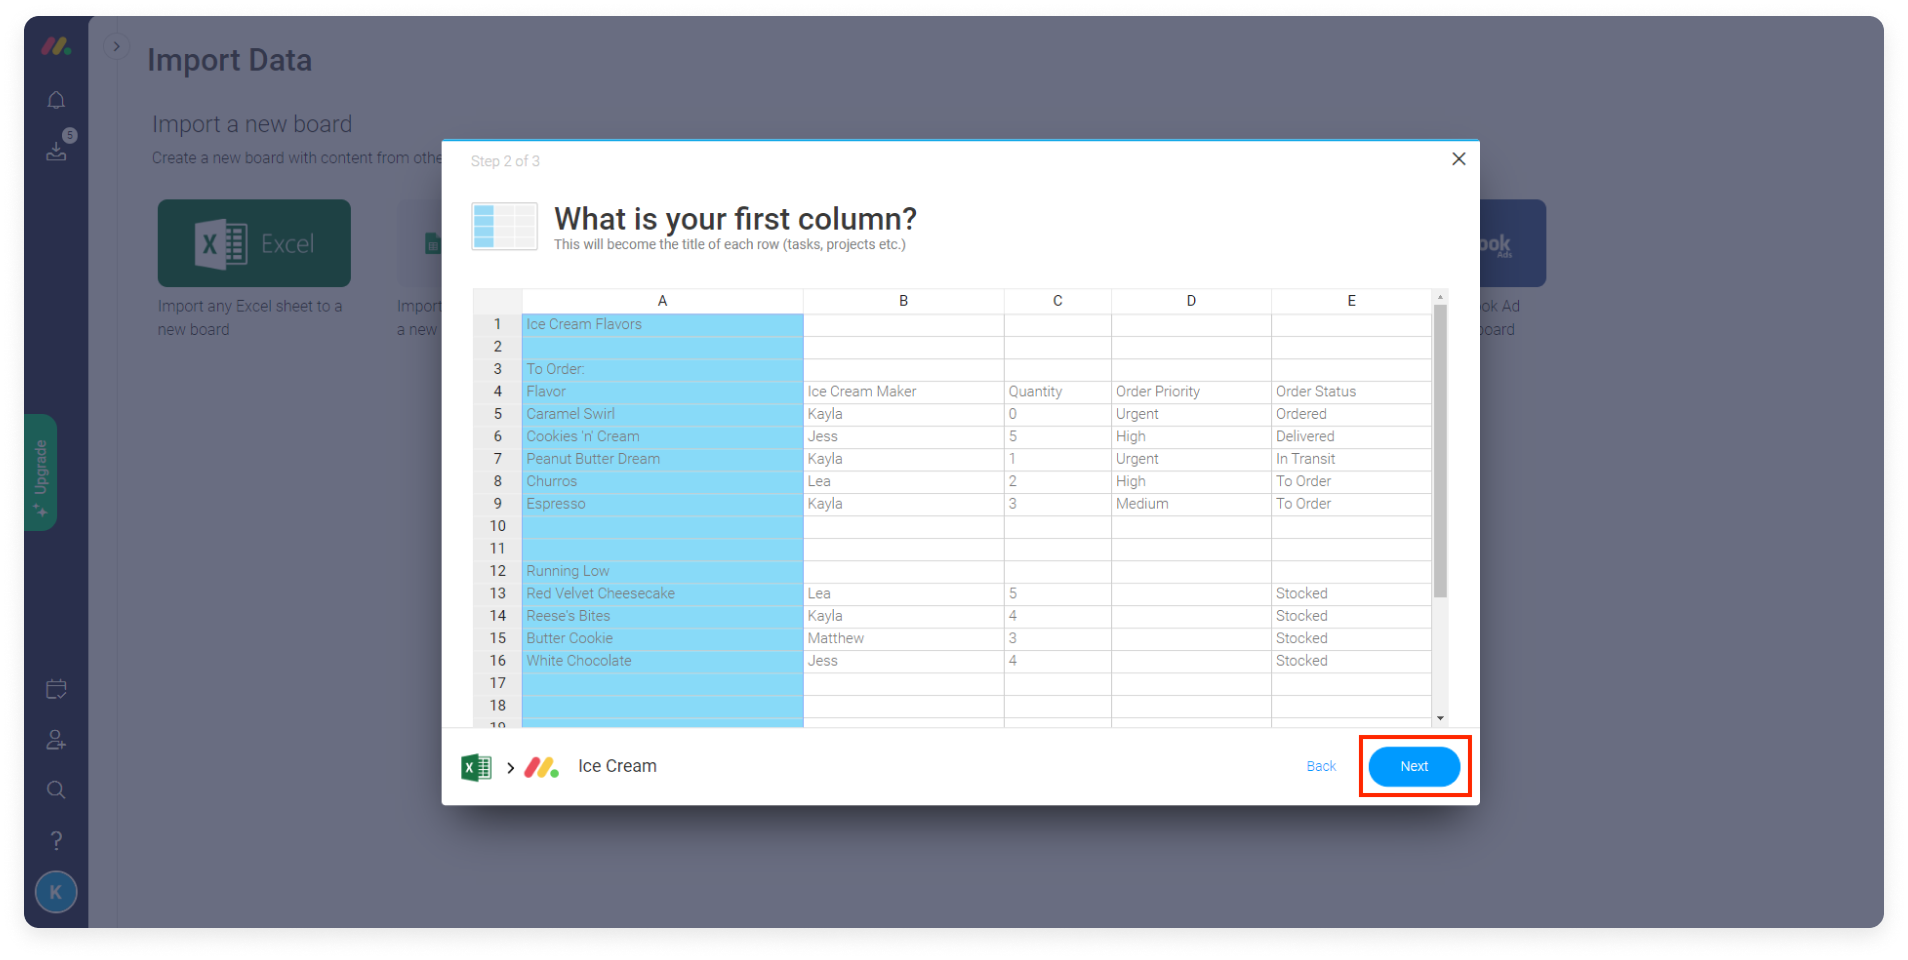The height and width of the screenshot is (960, 1908).
Task: Click the K user avatar
Action: tap(56, 892)
